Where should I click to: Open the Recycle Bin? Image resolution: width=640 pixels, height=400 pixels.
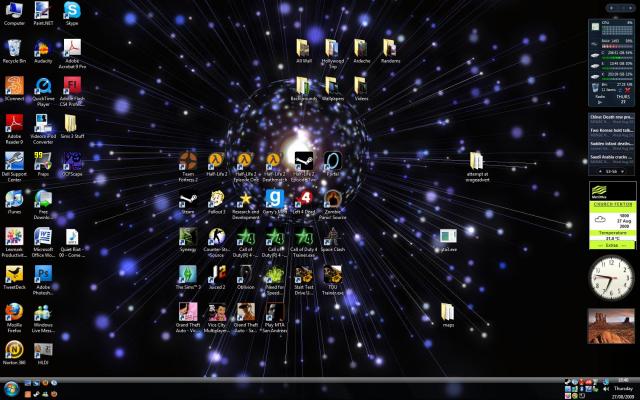coord(14,51)
